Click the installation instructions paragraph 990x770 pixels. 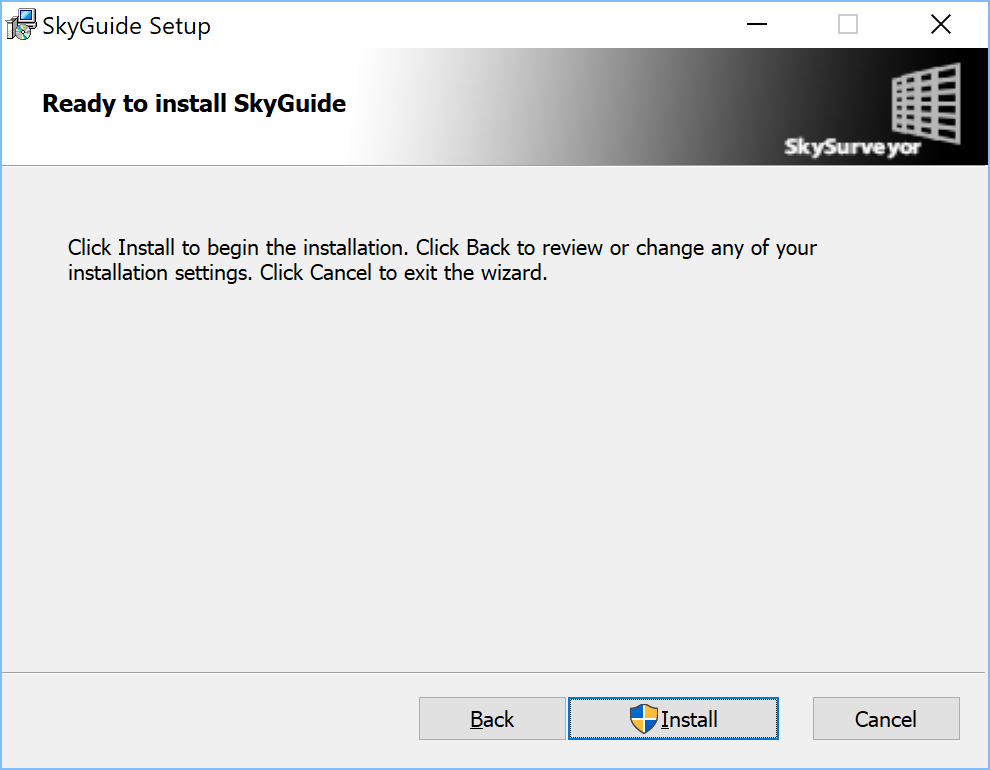point(442,260)
